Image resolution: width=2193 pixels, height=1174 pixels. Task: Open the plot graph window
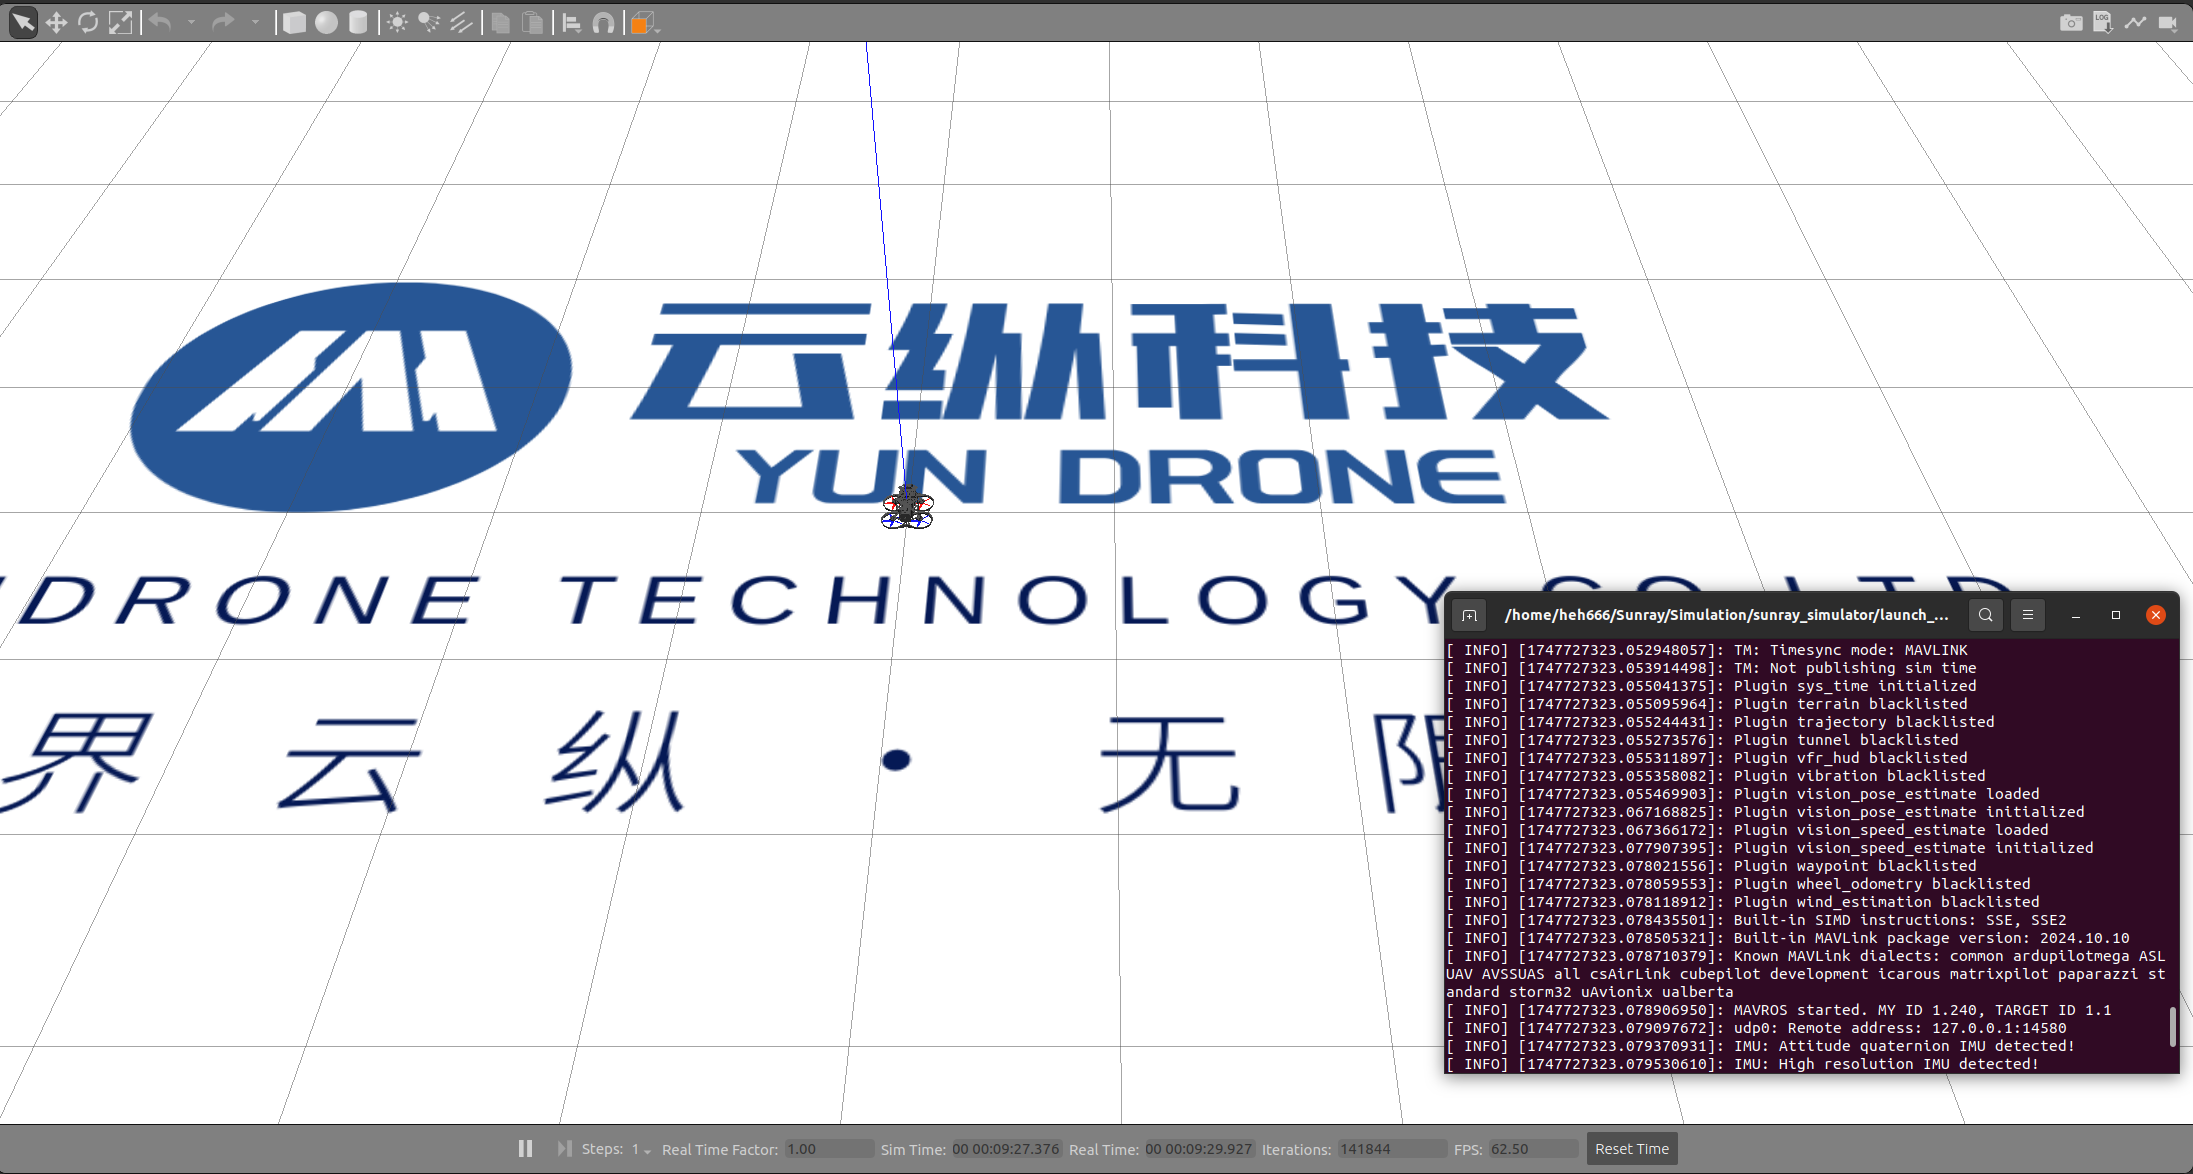(x=2135, y=22)
